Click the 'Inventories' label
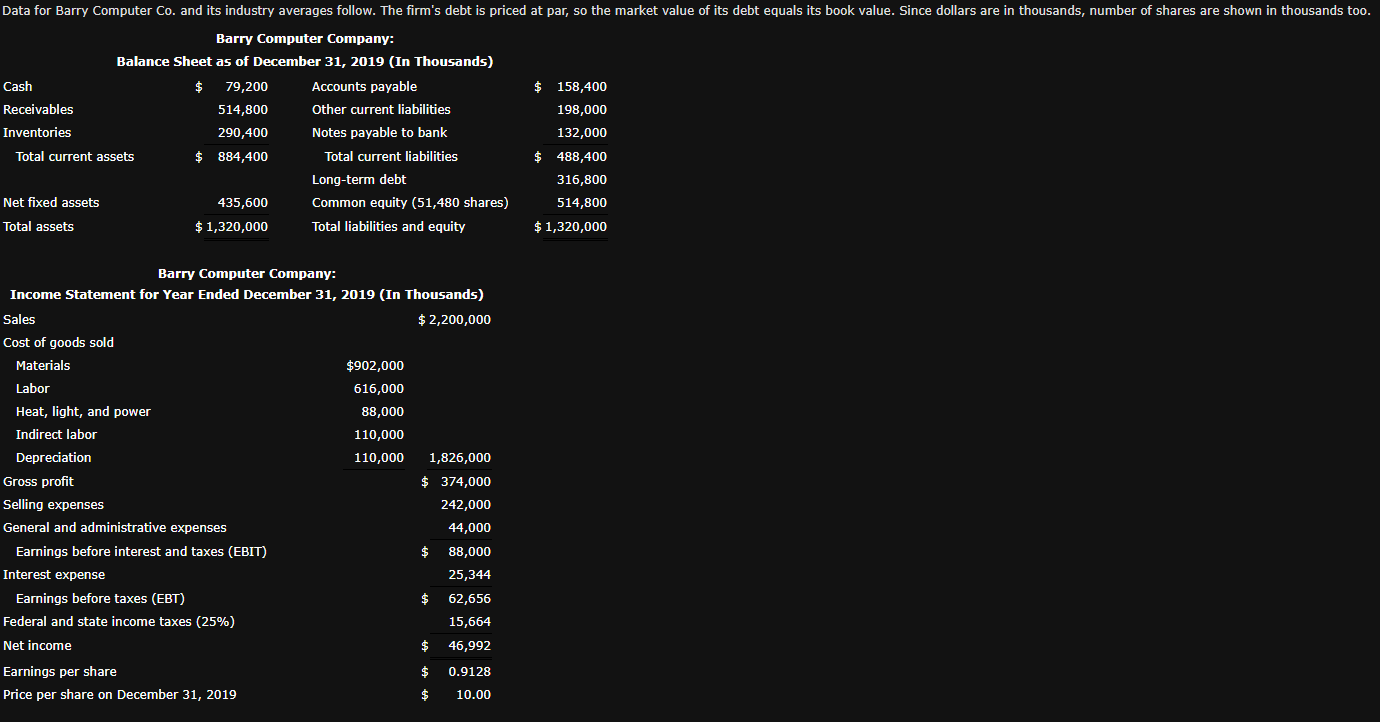The image size is (1380, 722). pos(37,133)
